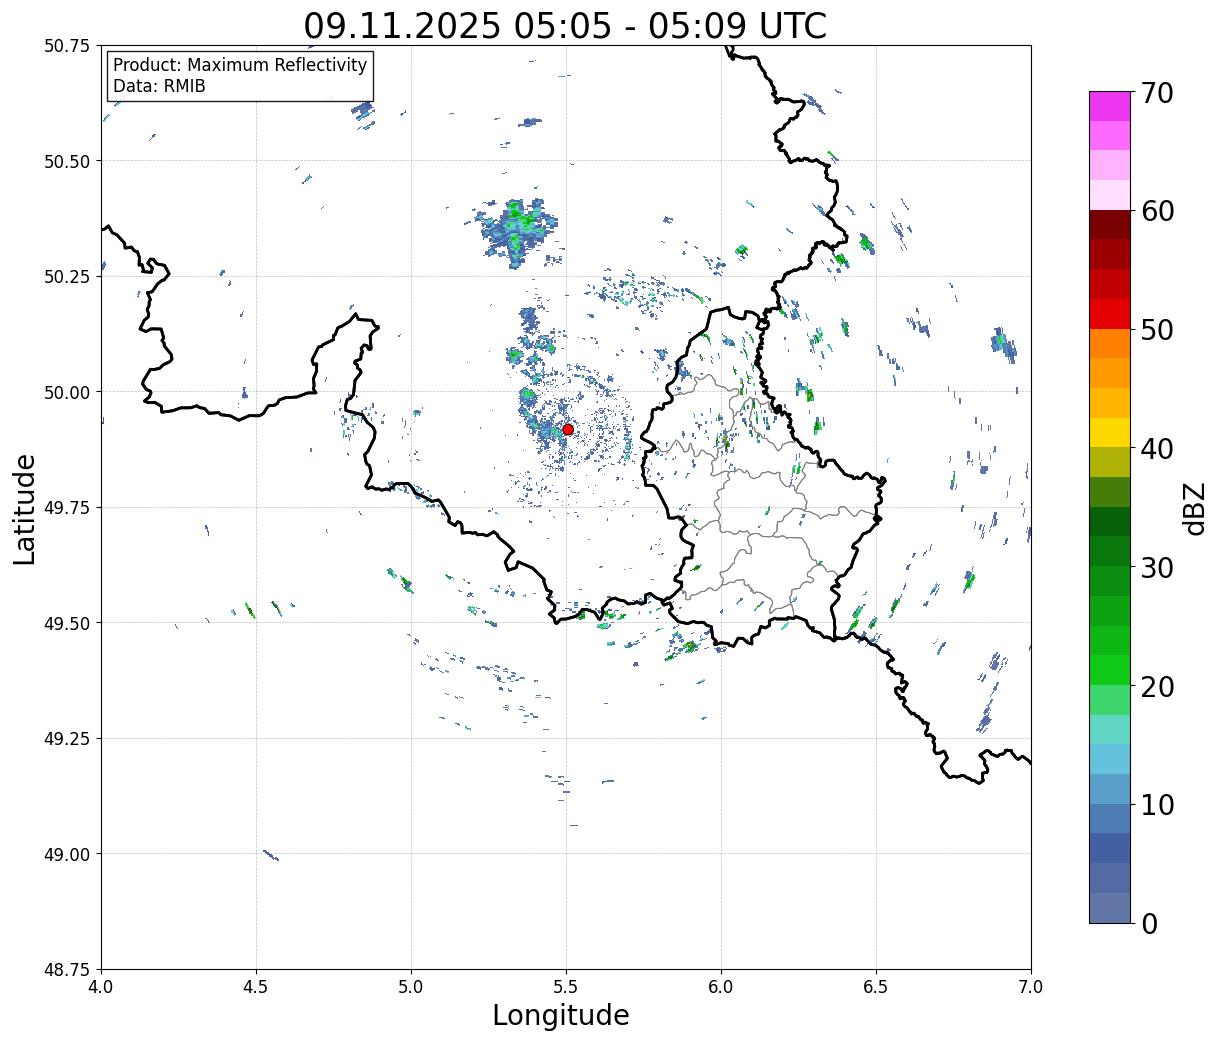Click the bright red swatch above 50 dBZ
Image resolution: width=1219 pixels, height=1040 pixels.
click(1110, 314)
